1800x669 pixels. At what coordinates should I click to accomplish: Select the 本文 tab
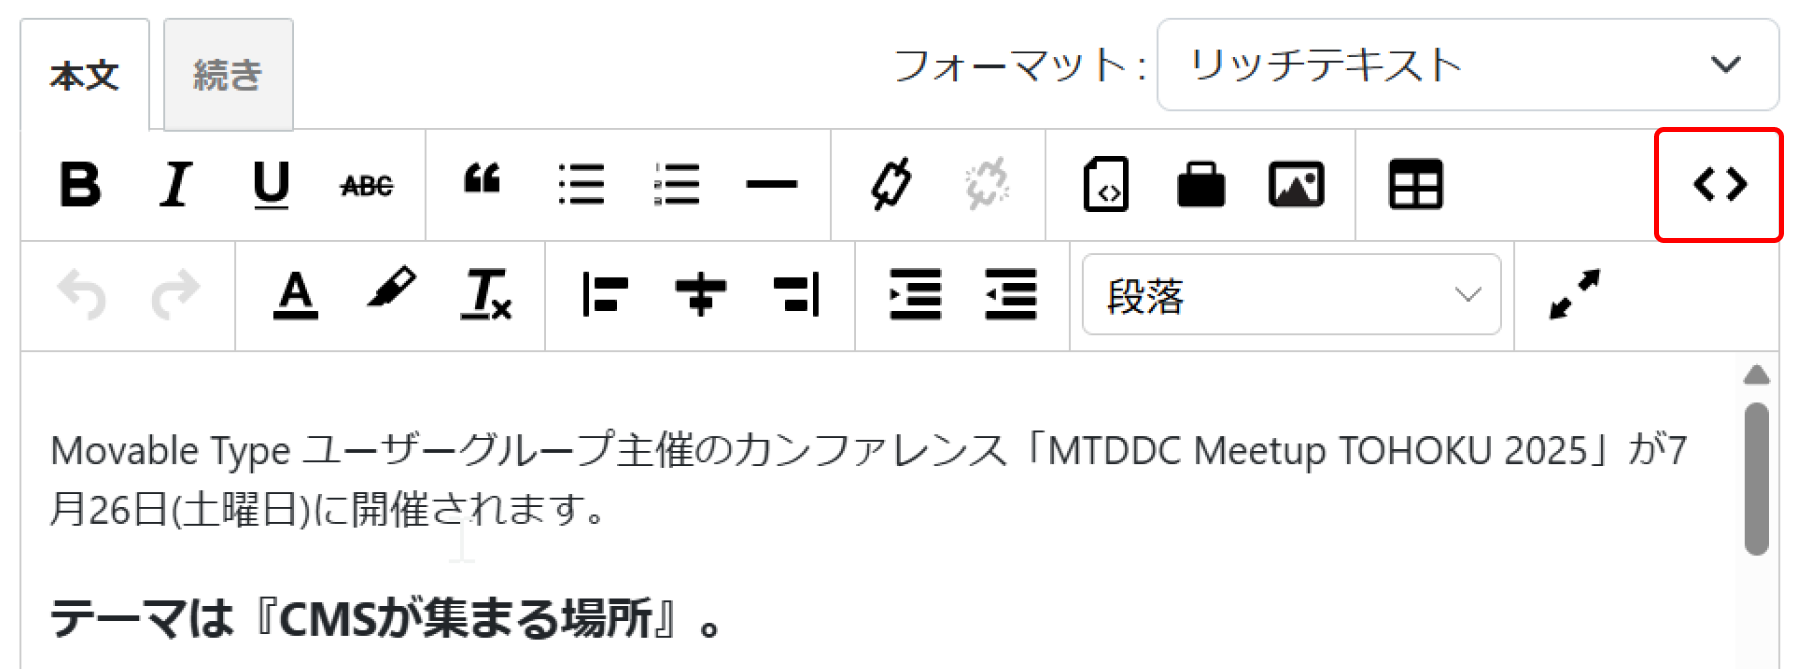coord(85,75)
